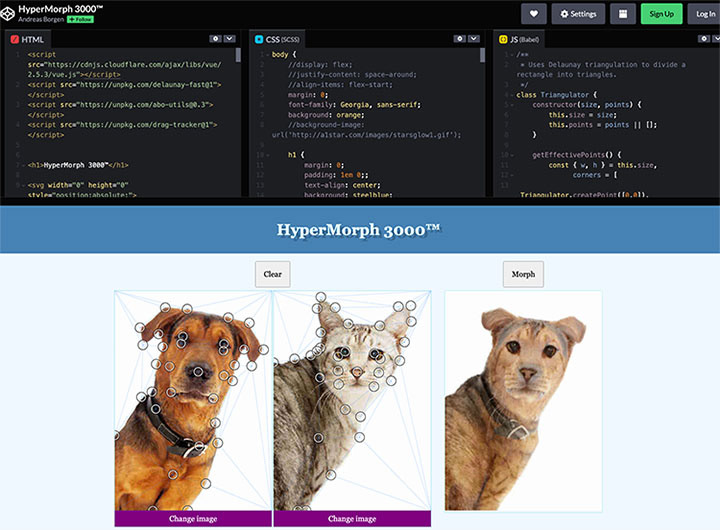Click the morphed result image
The height and width of the screenshot is (530, 720).
pos(523,401)
